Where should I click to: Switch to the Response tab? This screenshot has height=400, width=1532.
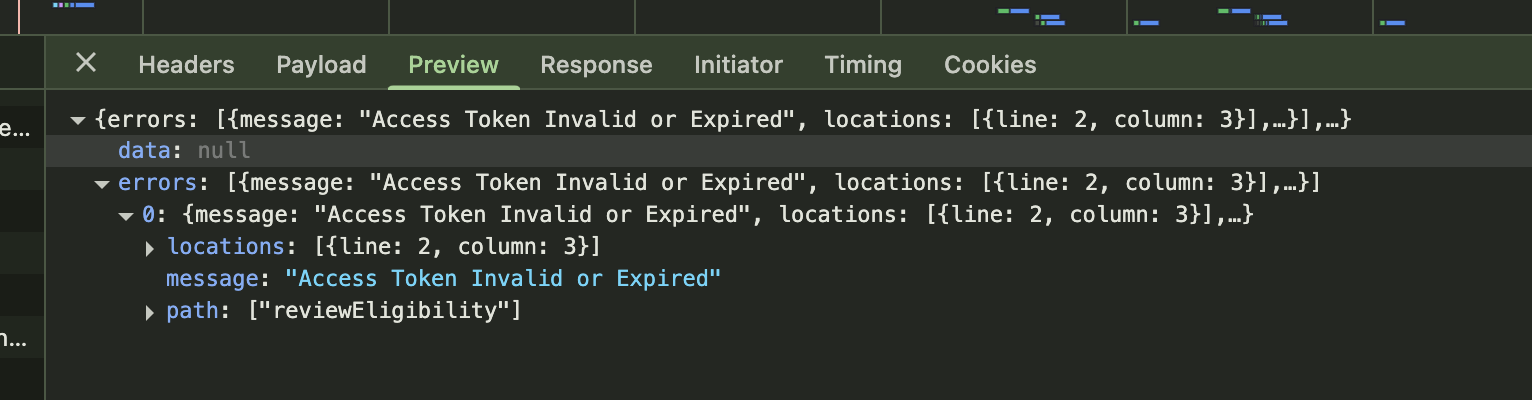(596, 65)
